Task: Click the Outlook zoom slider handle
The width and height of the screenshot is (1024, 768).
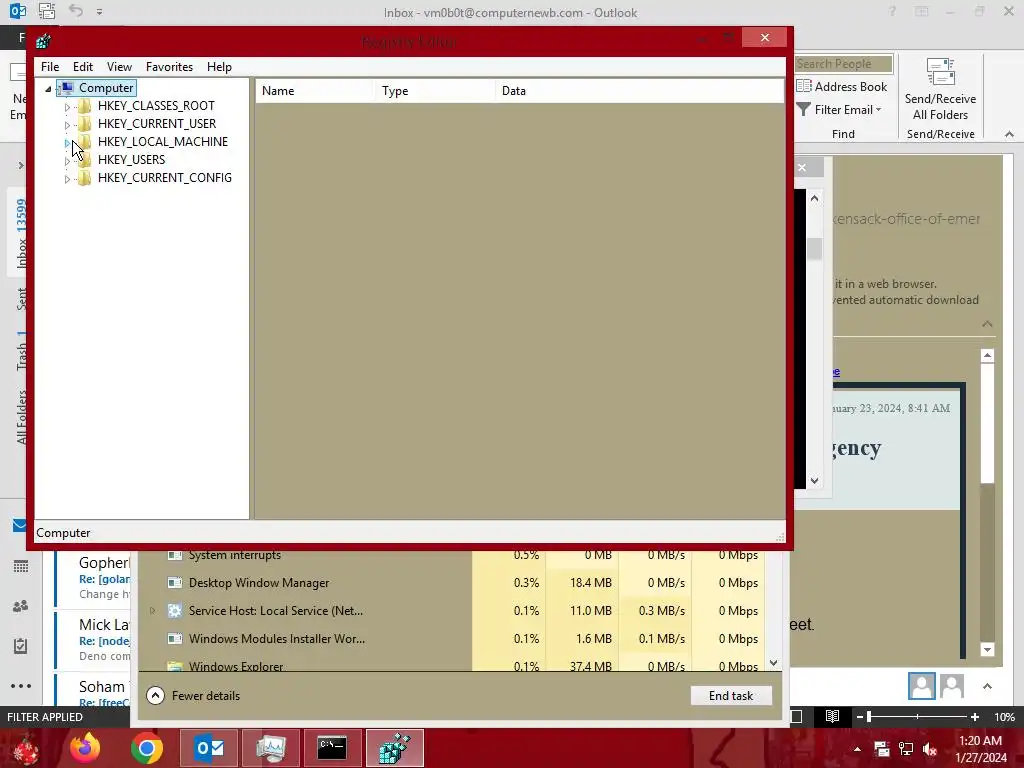Action: (869, 717)
